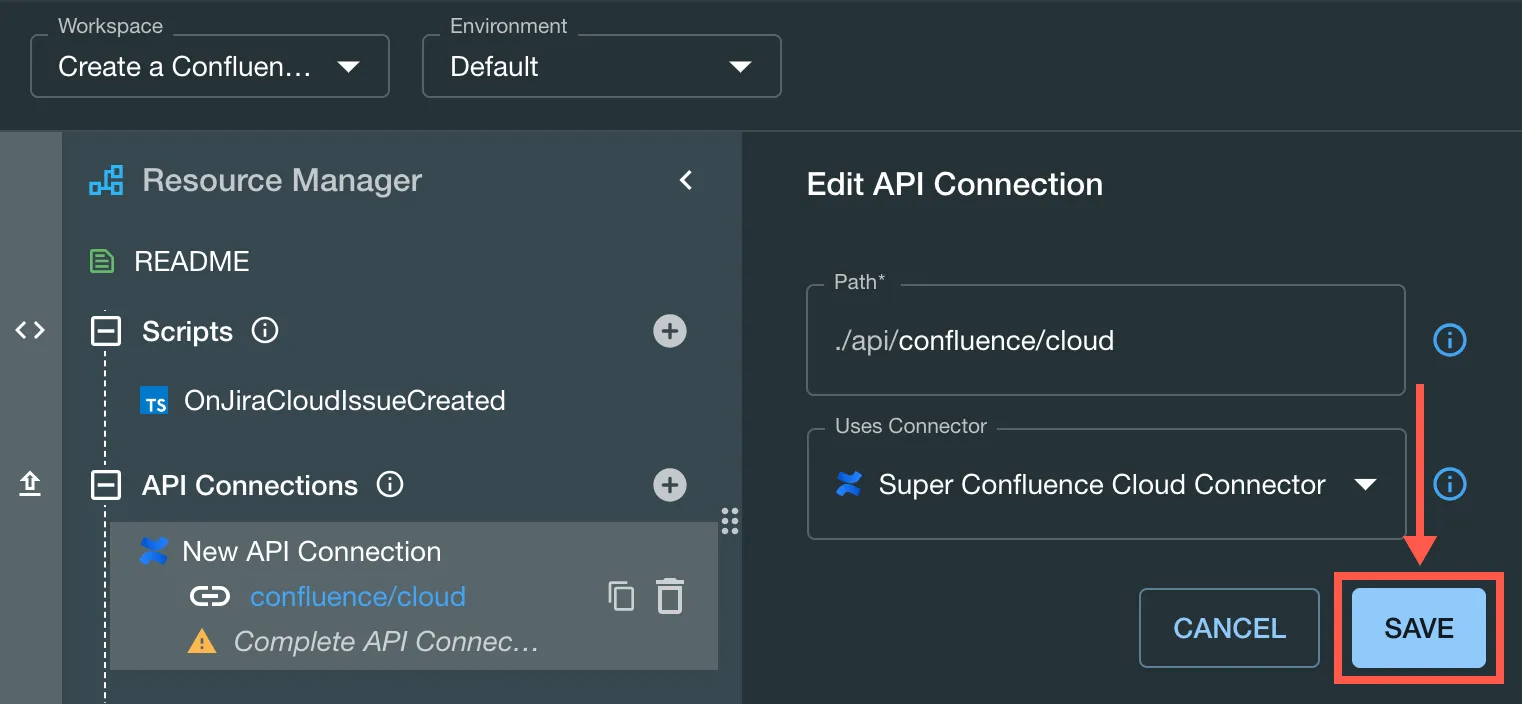
Task: Open the Workspace dropdown
Action: (210, 67)
